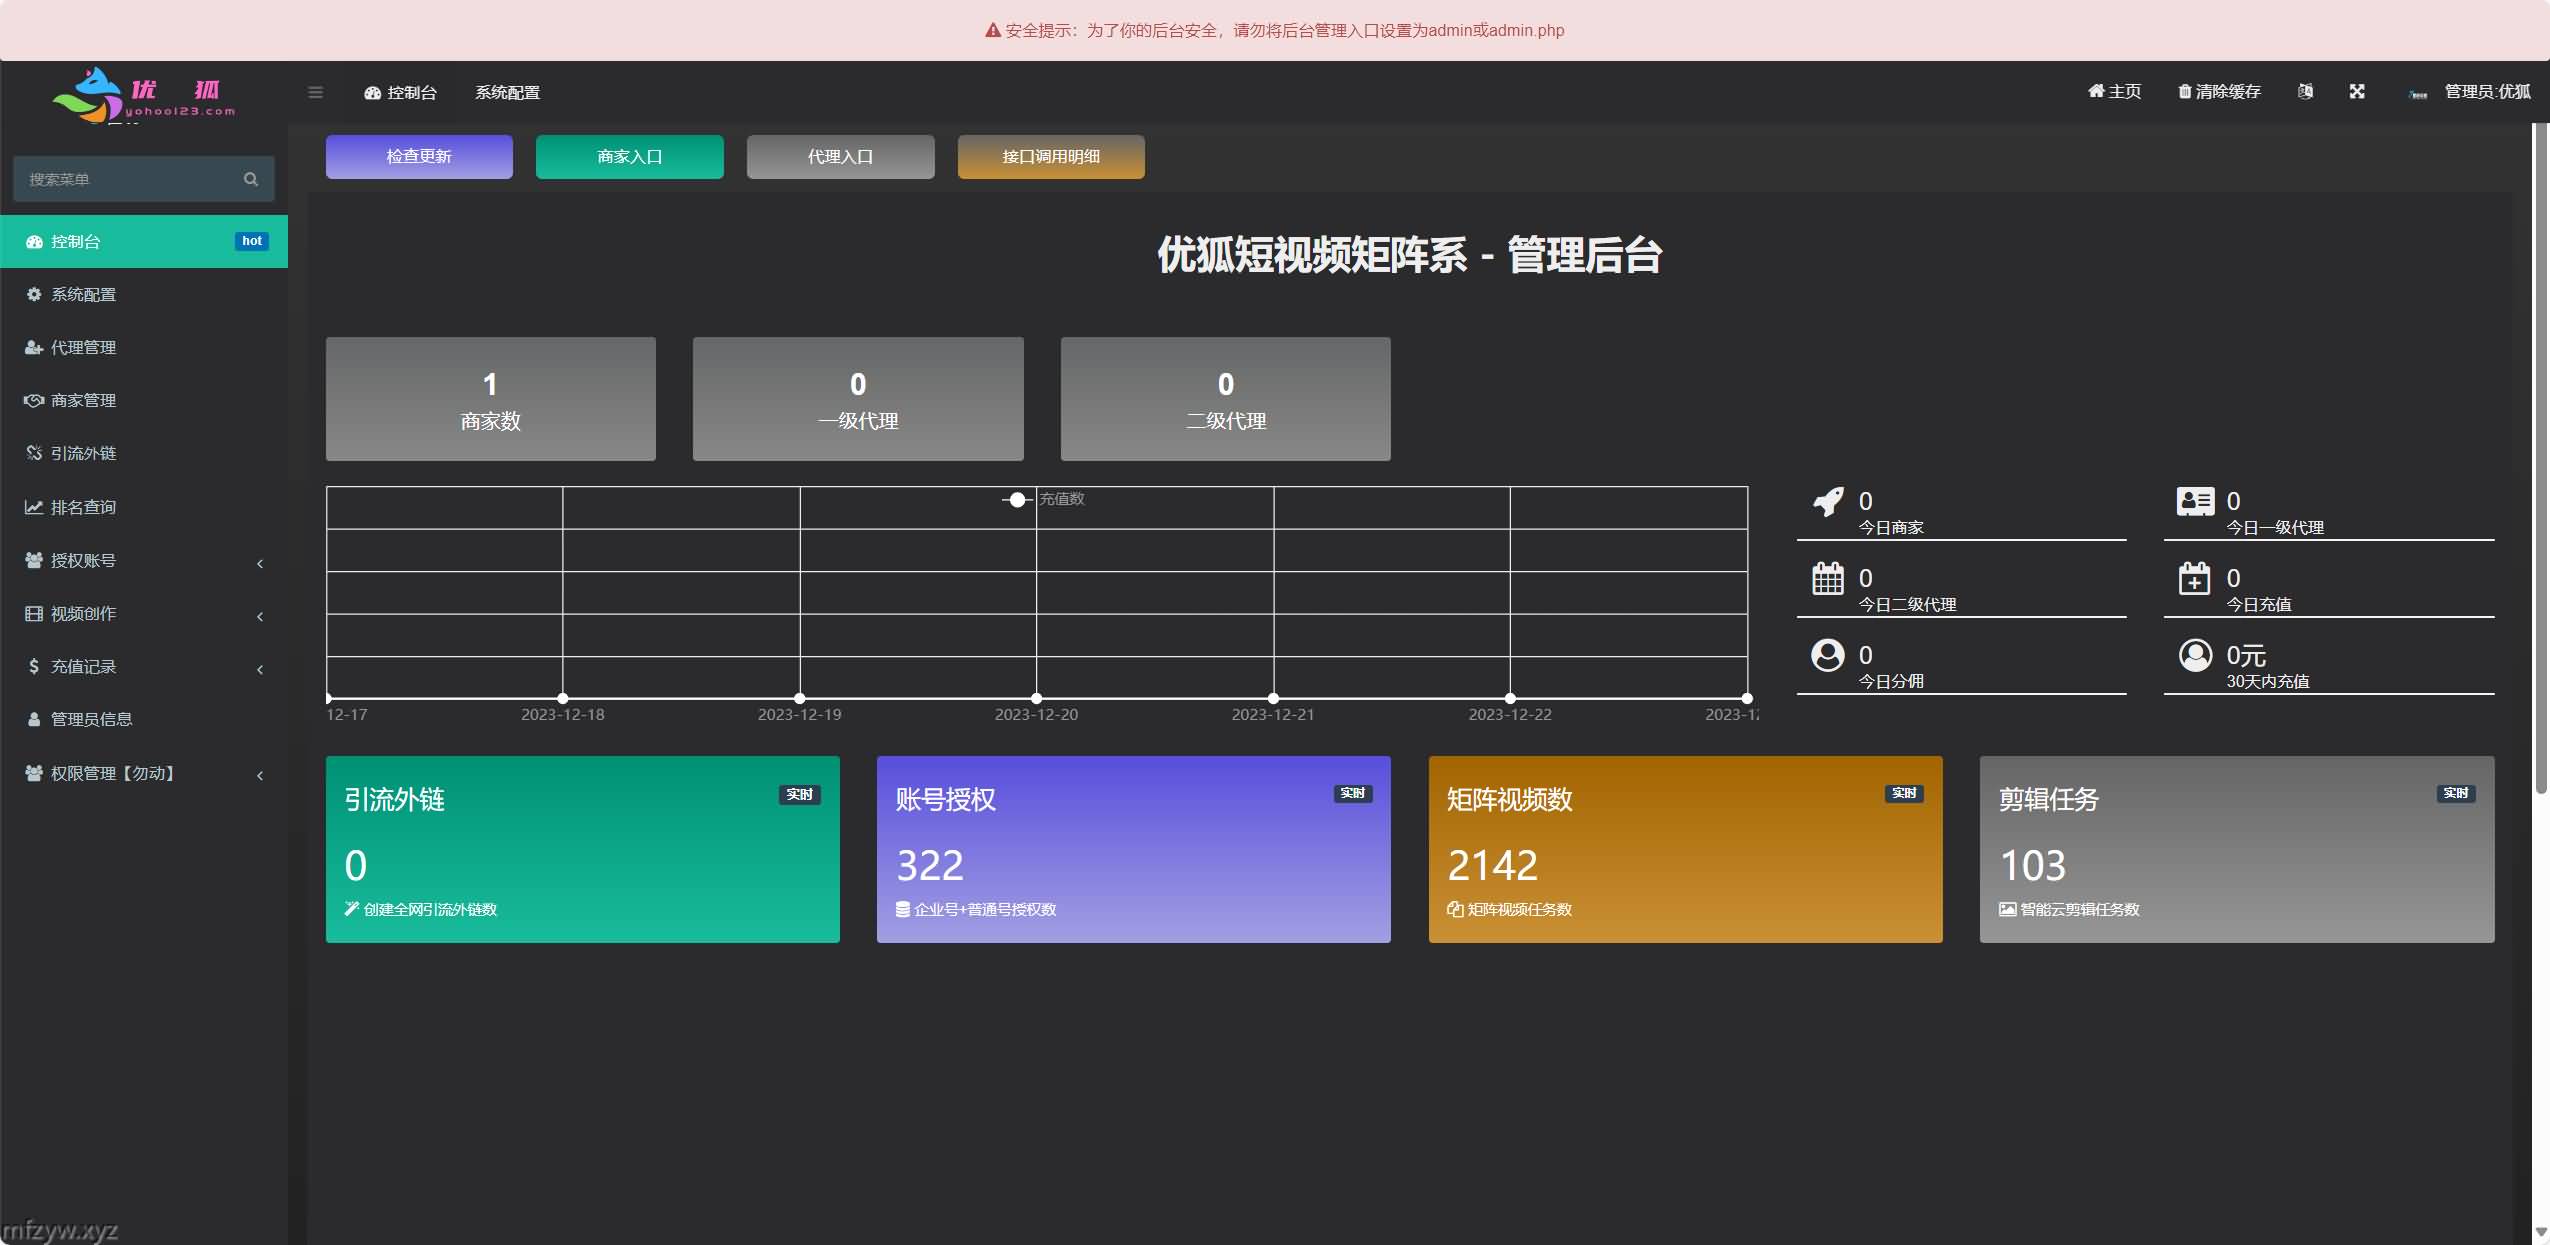
Task: Open 商家管理 in the sidebar
Action: 83,400
